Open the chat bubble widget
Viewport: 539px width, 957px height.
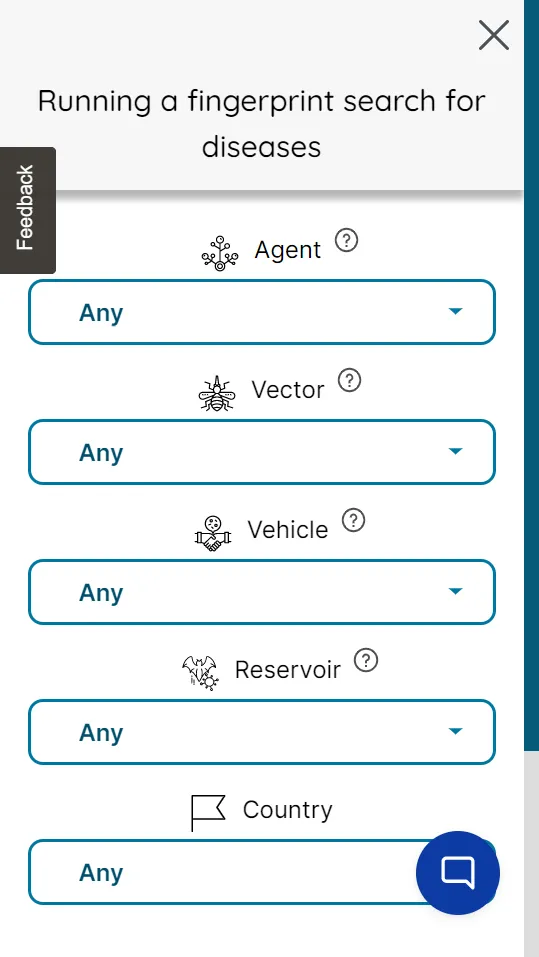pyautogui.click(x=458, y=873)
